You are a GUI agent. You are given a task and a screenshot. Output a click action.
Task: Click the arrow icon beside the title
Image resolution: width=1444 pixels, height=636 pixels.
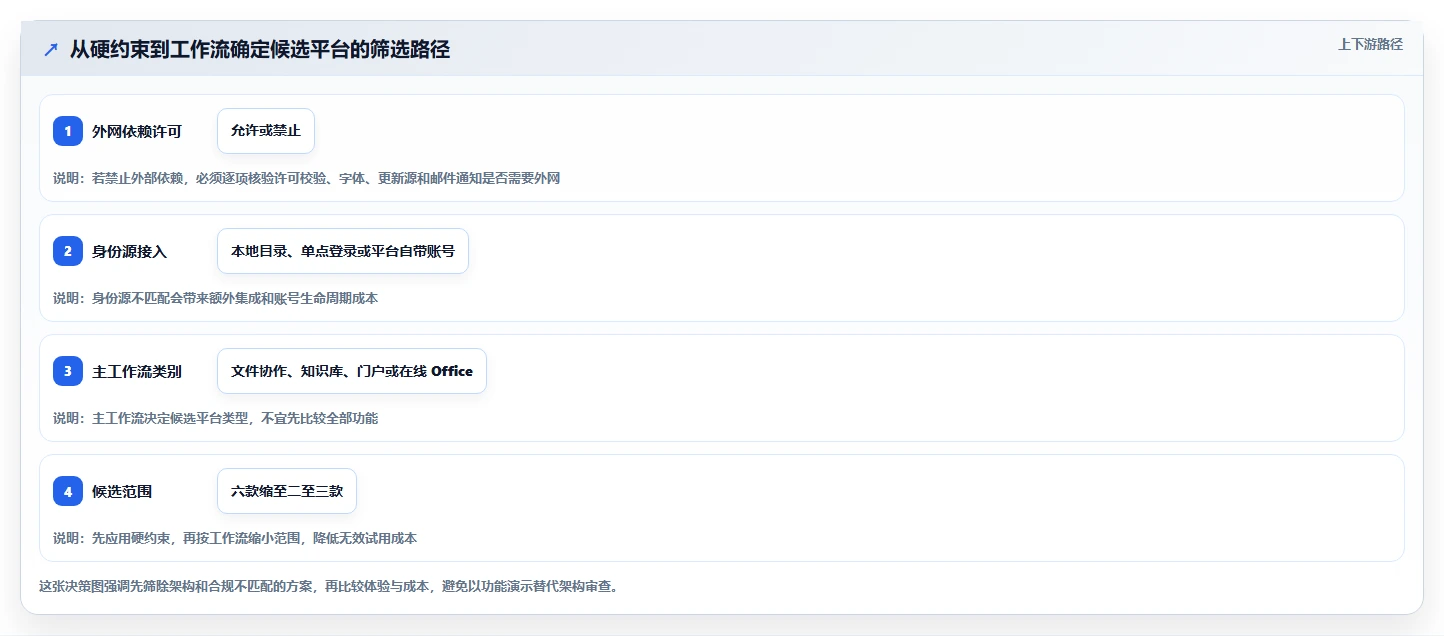51,49
